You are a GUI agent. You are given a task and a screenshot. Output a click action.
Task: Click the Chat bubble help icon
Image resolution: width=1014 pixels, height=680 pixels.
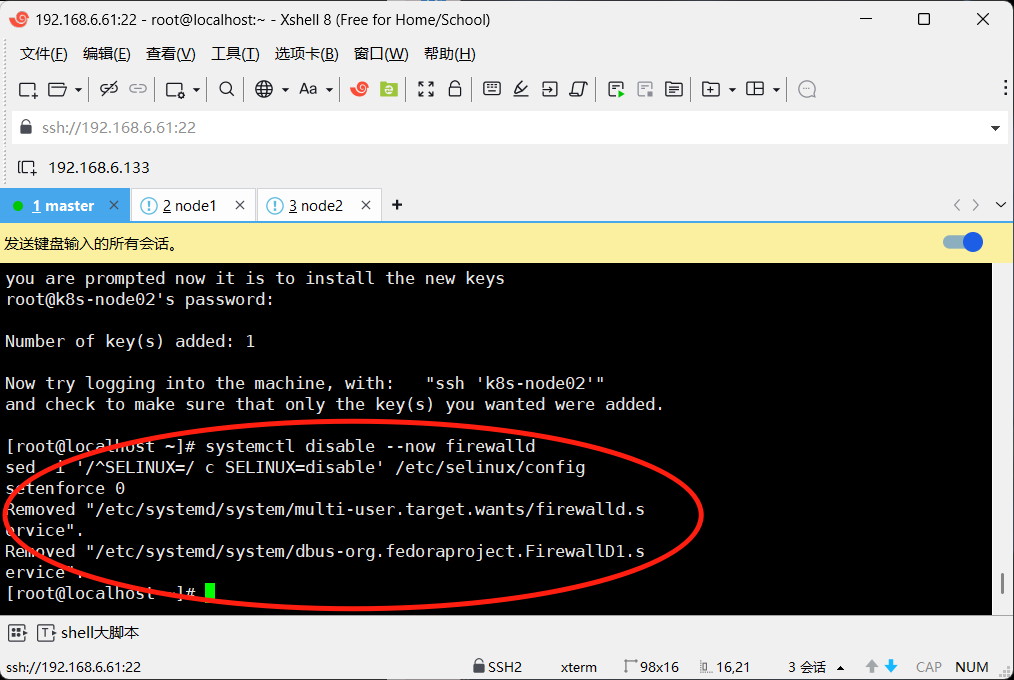[x=807, y=89]
